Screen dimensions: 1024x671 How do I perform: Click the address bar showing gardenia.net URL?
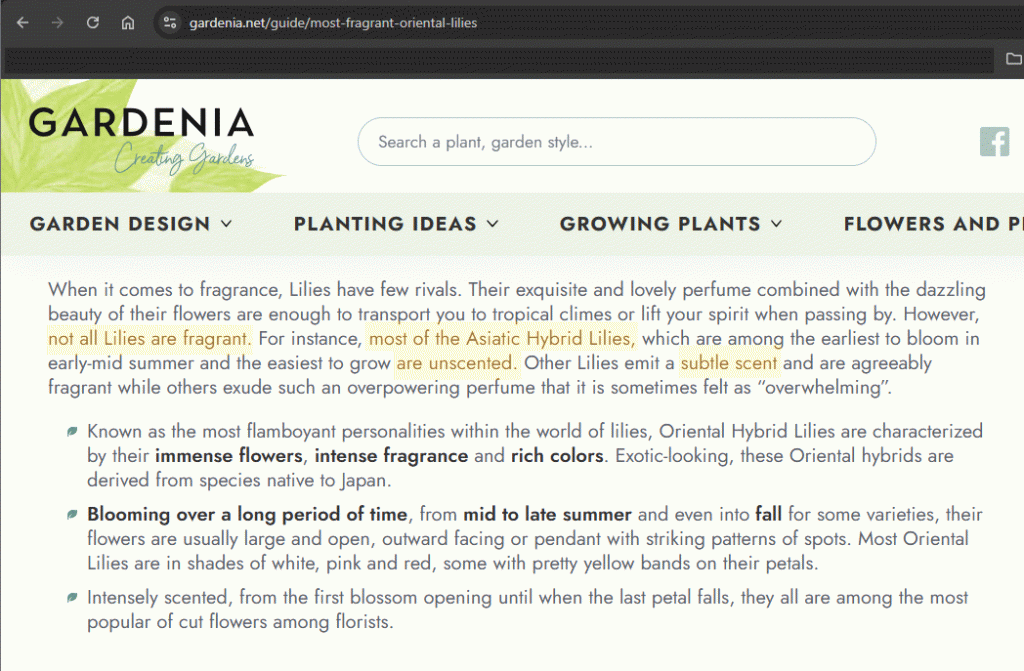333,22
